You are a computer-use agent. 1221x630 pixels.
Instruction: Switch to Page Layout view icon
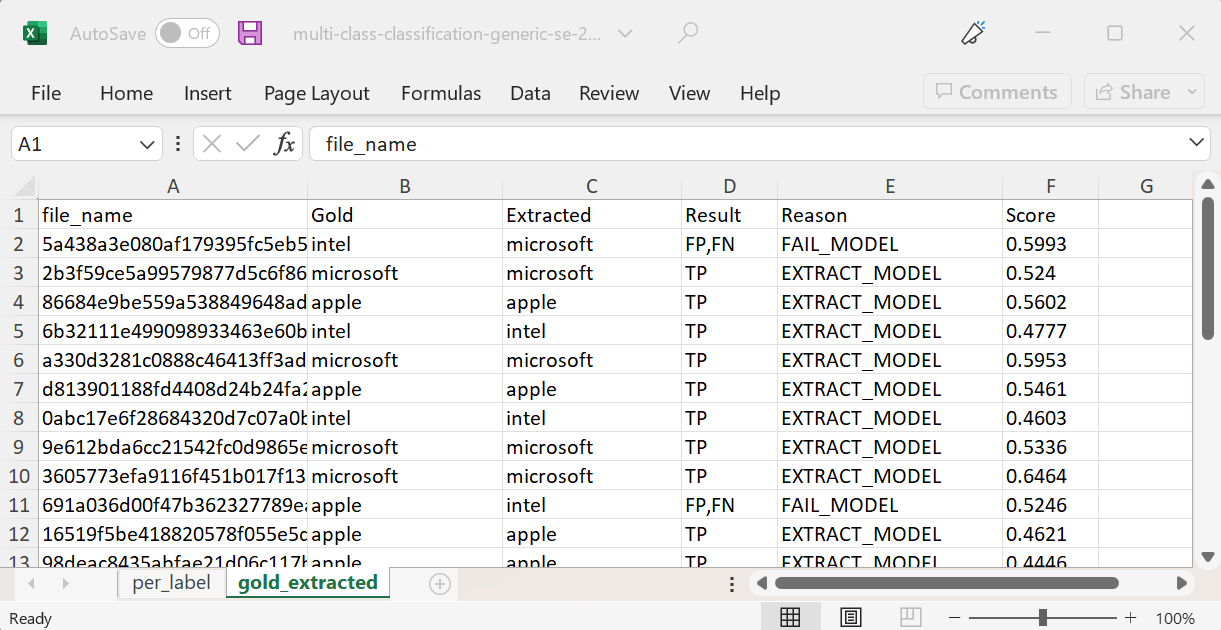[x=851, y=618]
